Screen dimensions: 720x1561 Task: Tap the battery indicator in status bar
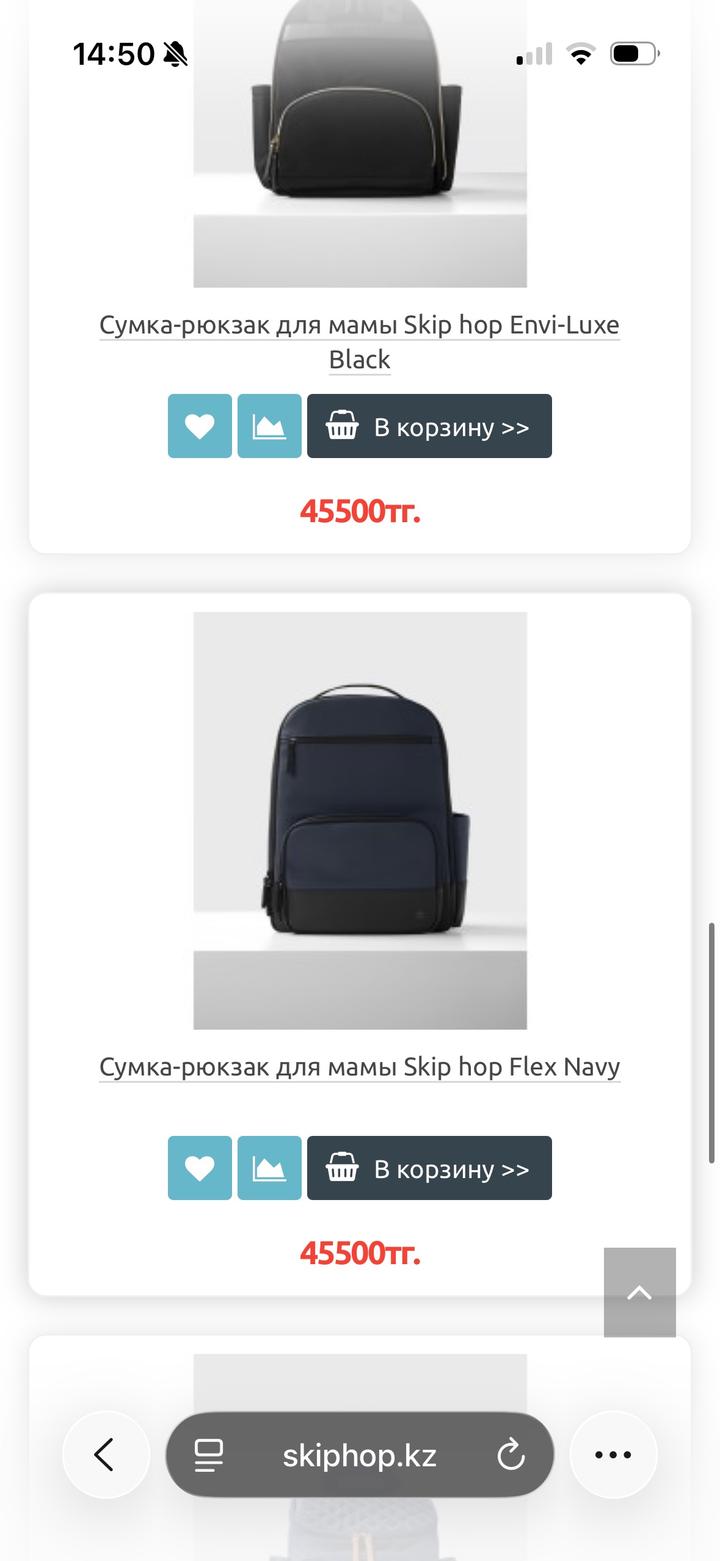click(x=634, y=53)
